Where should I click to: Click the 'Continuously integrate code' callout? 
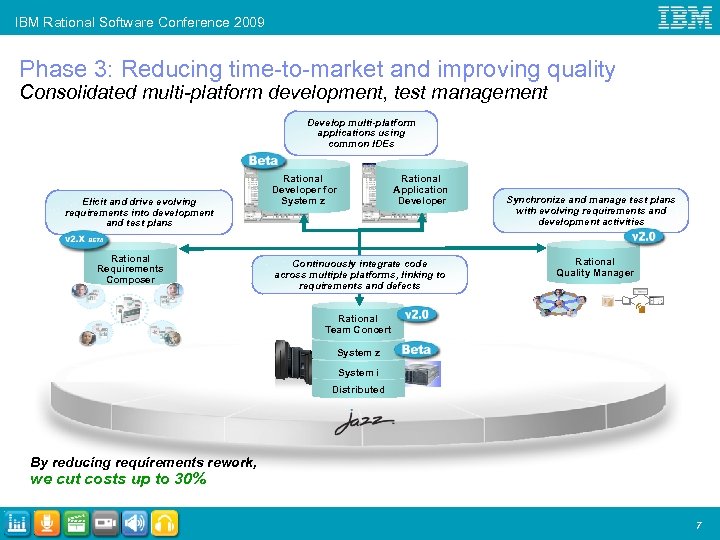[360, 275]
